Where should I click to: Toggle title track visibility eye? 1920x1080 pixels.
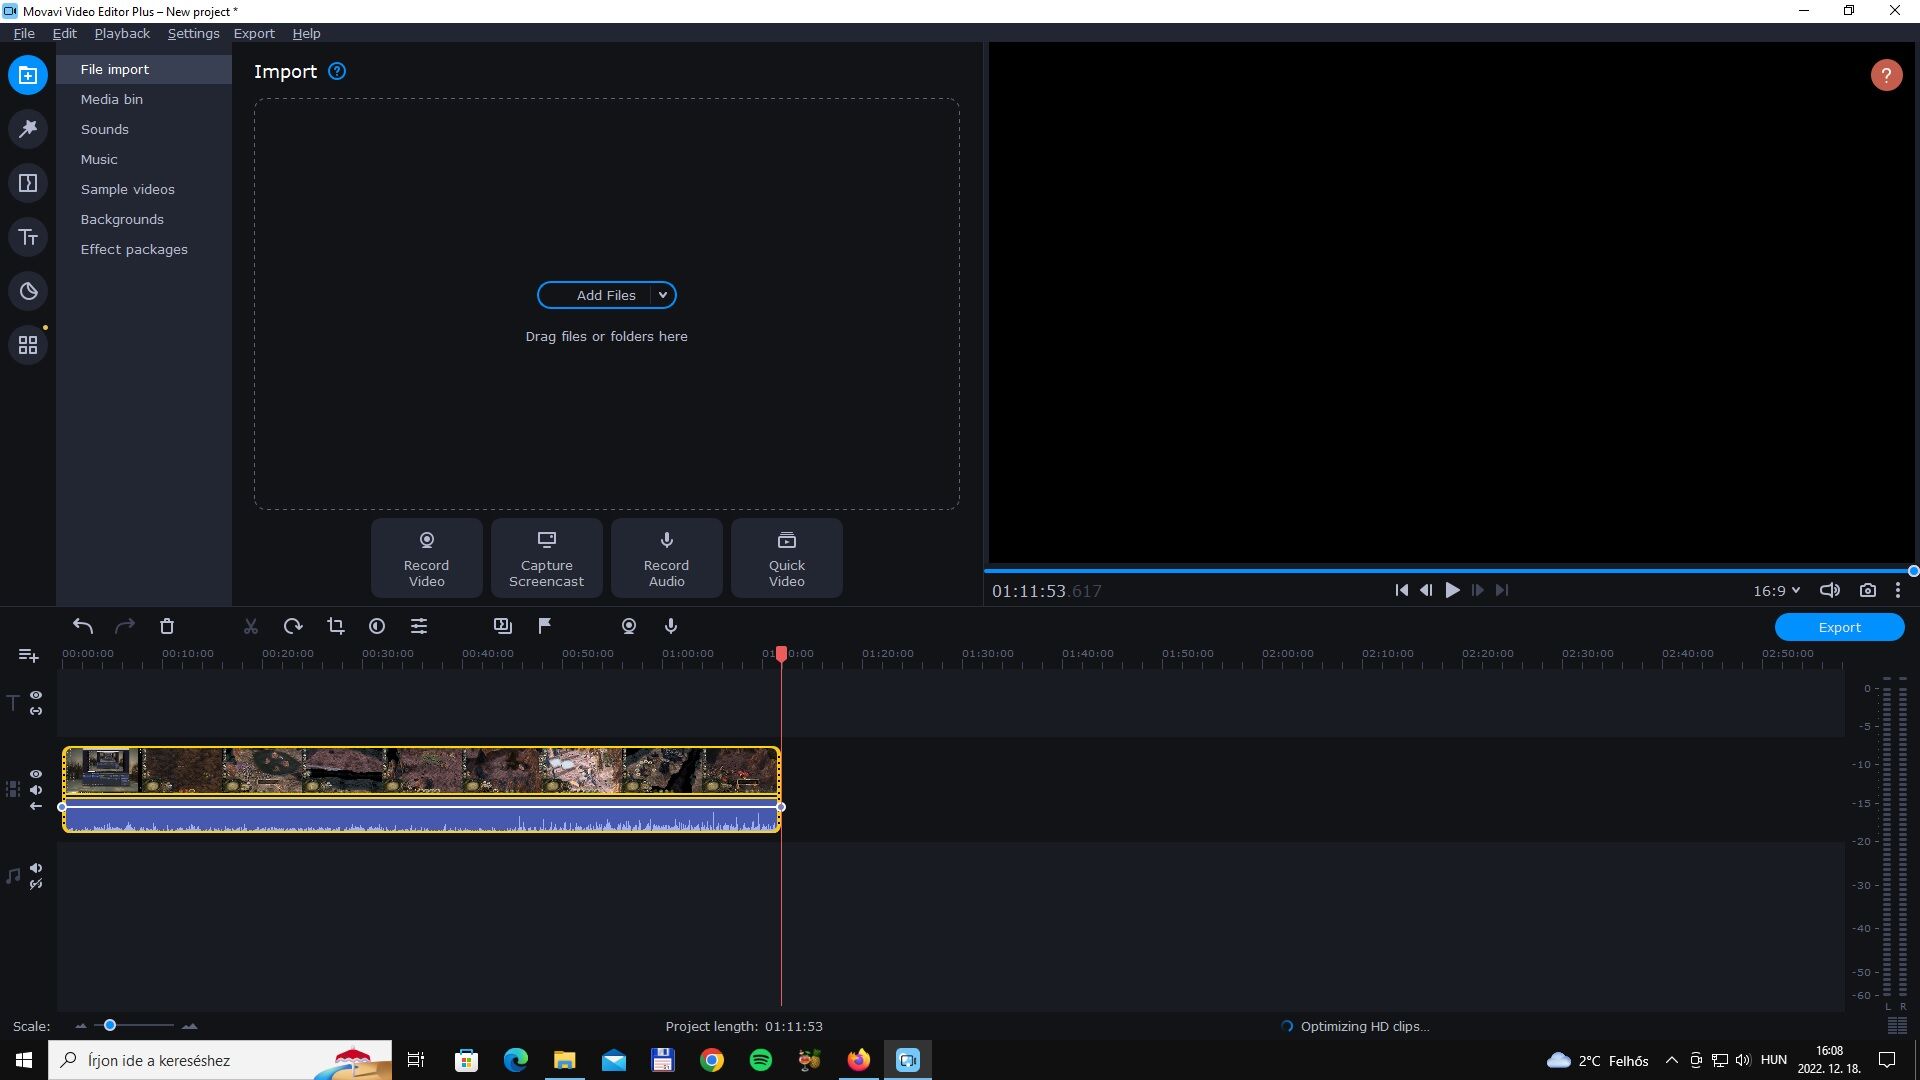pyautogui.click(x=36, y=695)
